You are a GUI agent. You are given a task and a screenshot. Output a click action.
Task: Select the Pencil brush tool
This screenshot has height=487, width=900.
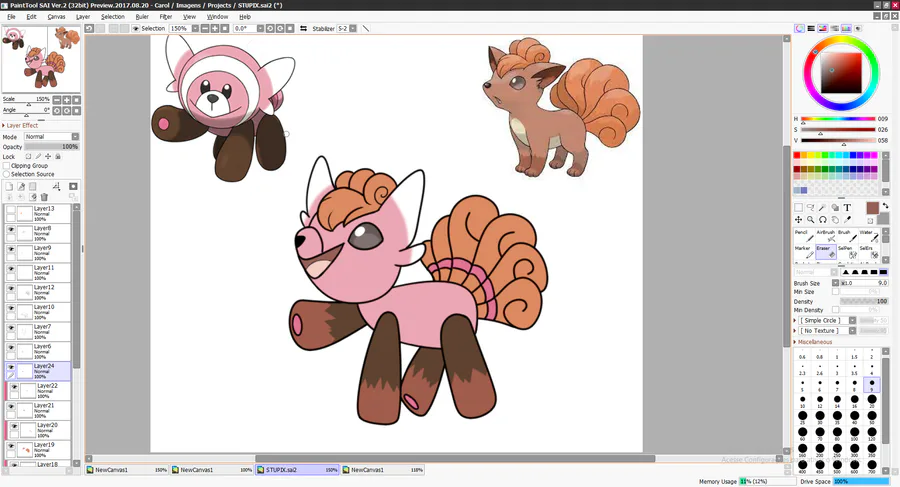[x=804, y=235]
